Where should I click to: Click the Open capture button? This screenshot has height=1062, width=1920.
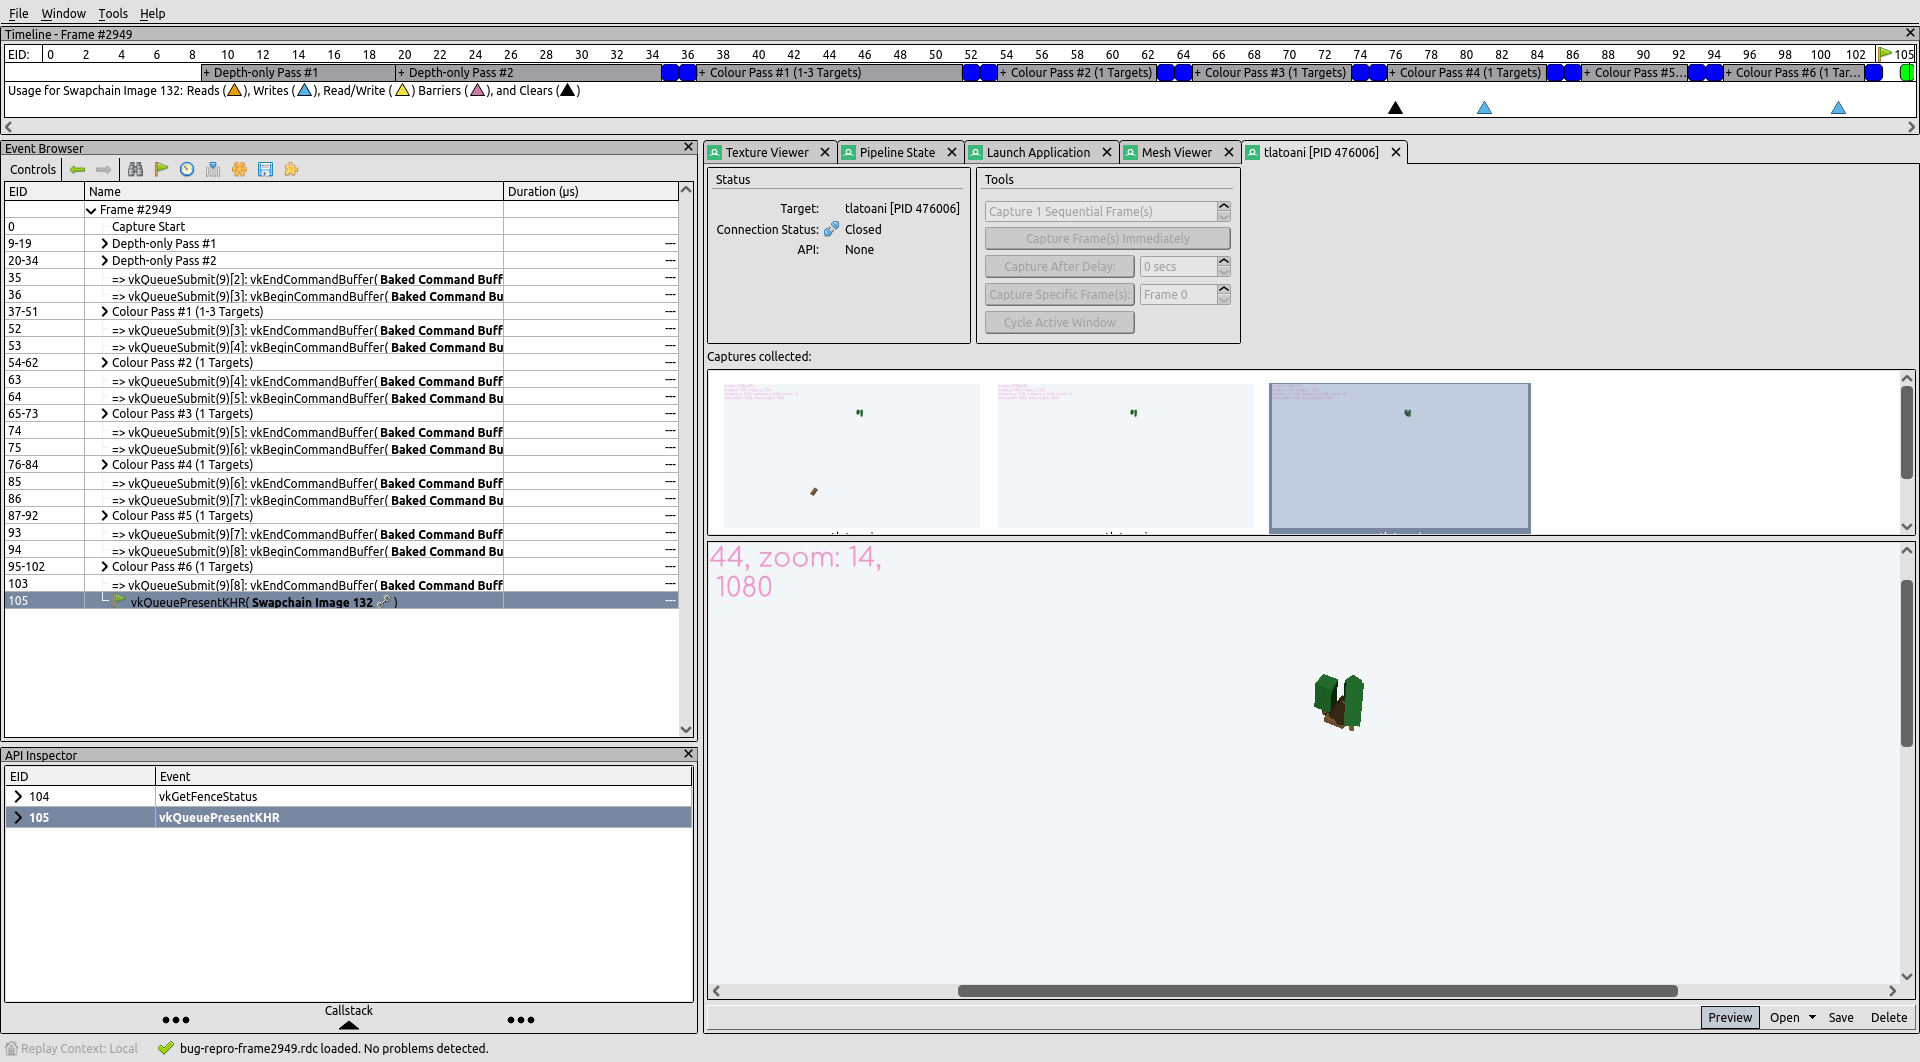point(1784,1017)
